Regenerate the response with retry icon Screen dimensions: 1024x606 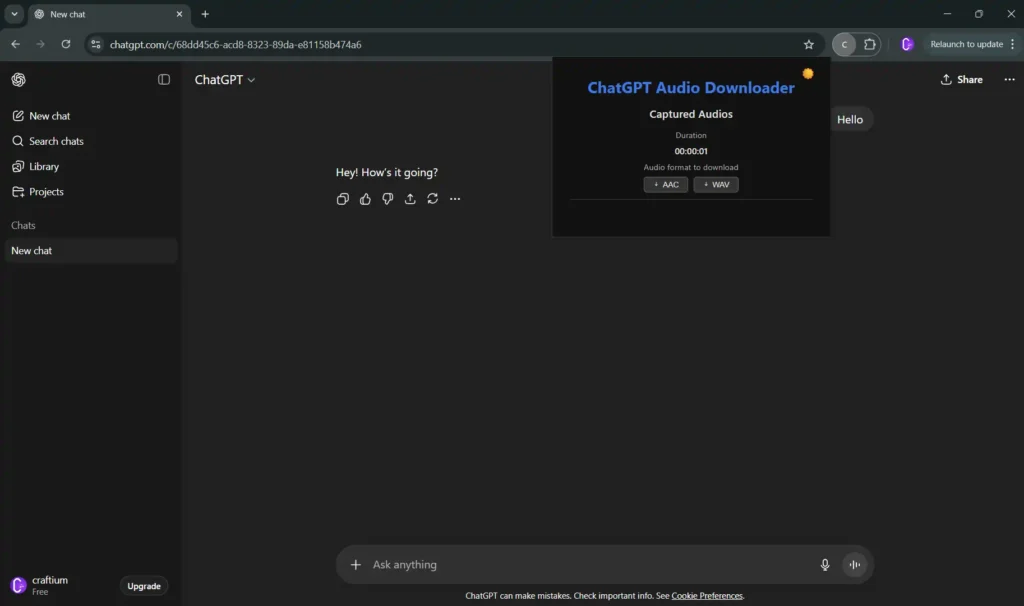coord(433,199)
